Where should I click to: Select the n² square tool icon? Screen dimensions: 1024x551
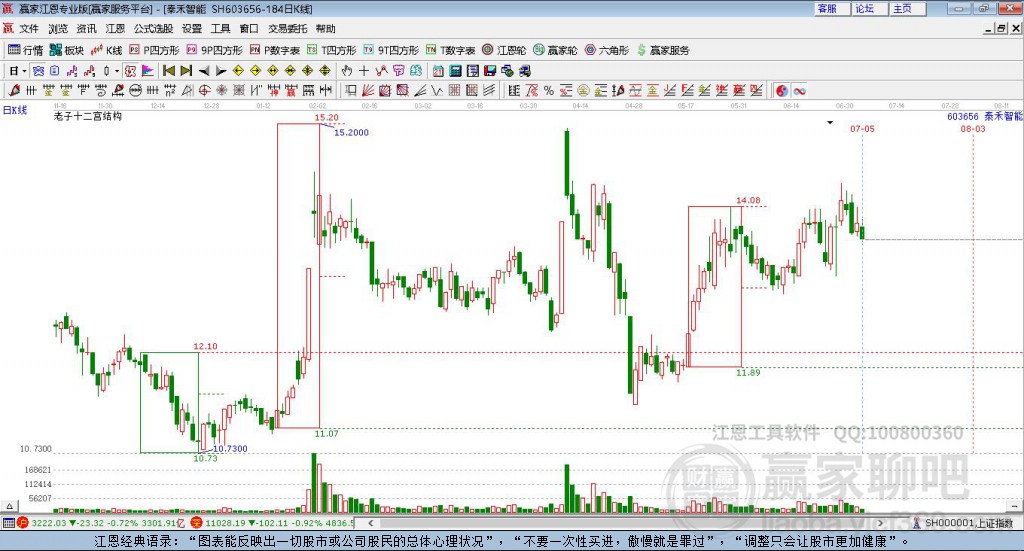tap(170, 90)
